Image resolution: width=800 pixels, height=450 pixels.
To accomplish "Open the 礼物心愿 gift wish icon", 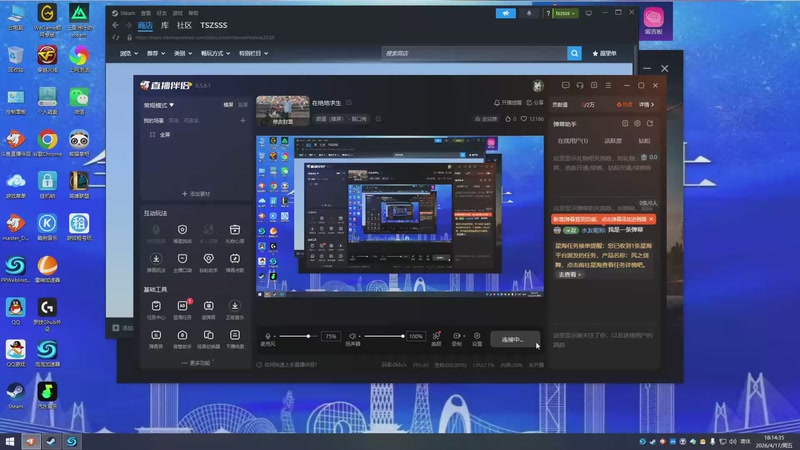I will 235,230.
